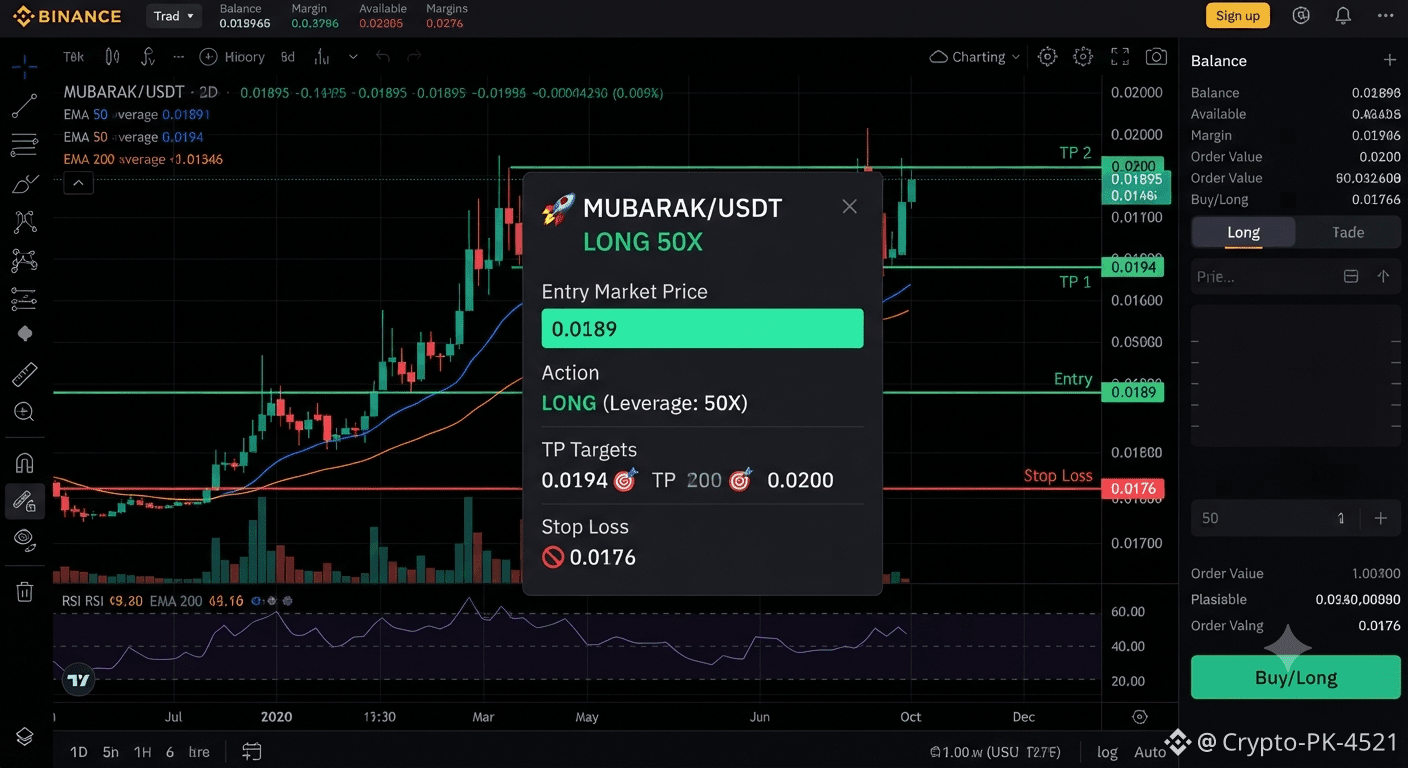Open the date range calendar icon
1408x768 pixels.
251,752
